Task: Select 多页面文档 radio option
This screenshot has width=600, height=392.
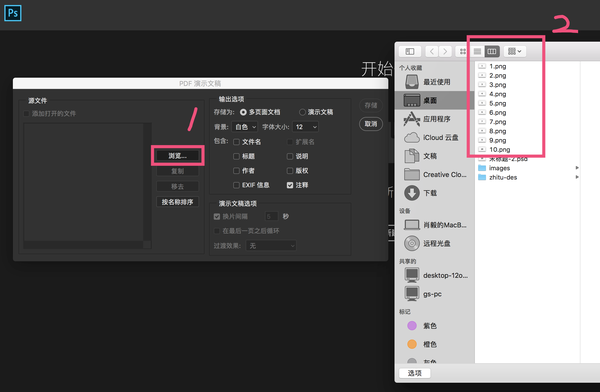Action: pos(243,112)
